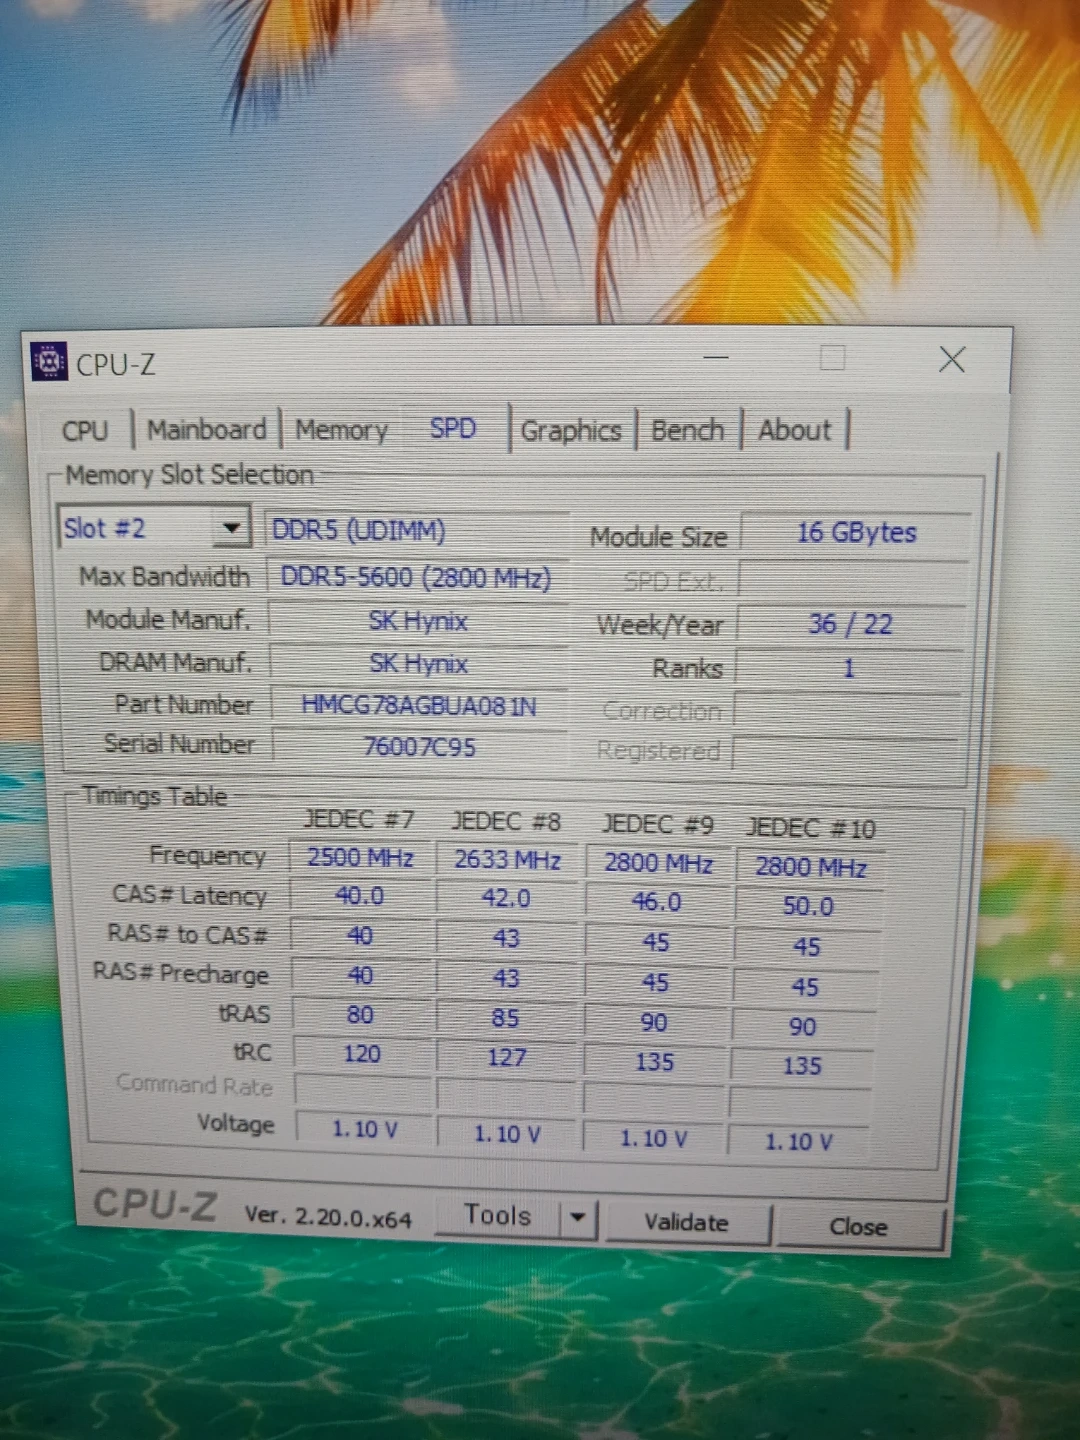The height and width of the screenshot is (1440, 1080).
Task: Click the JEDEC #10 column header
Action: point(811,828)
